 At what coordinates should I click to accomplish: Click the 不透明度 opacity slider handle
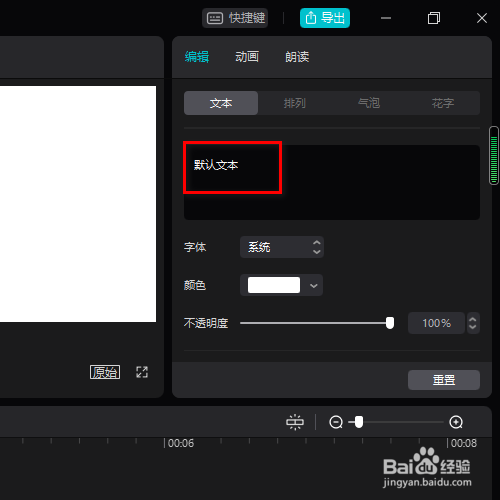(x=390, y=323)
